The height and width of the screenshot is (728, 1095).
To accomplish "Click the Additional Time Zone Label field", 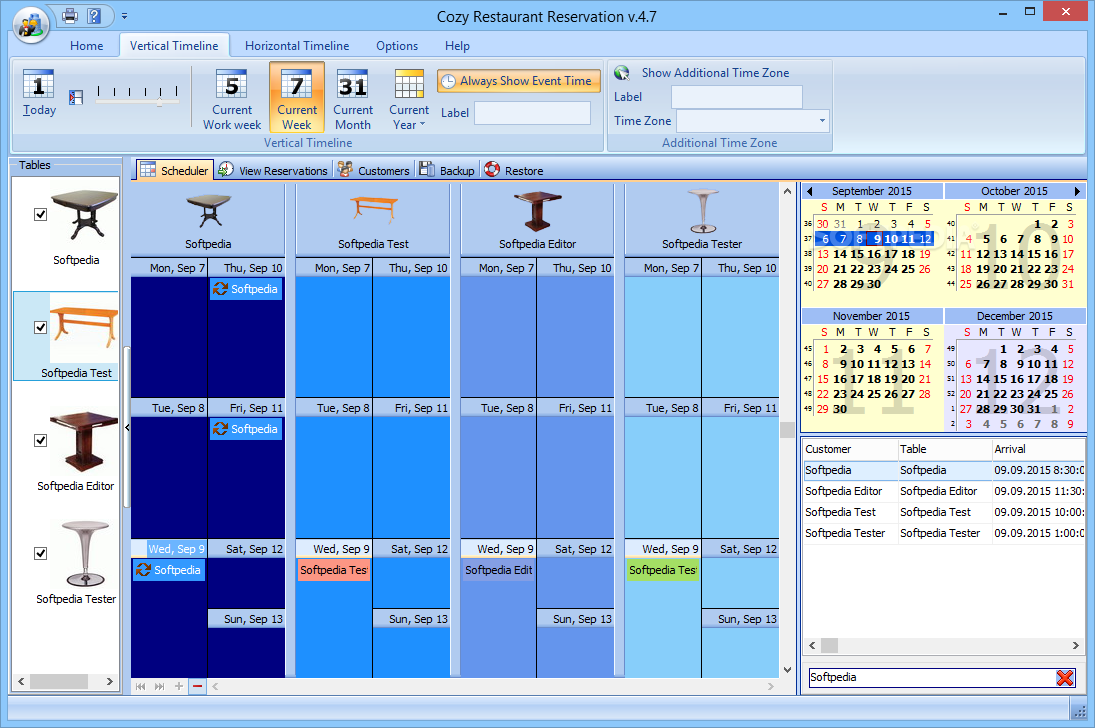I will pyautogui.click(x=737, y=97).
